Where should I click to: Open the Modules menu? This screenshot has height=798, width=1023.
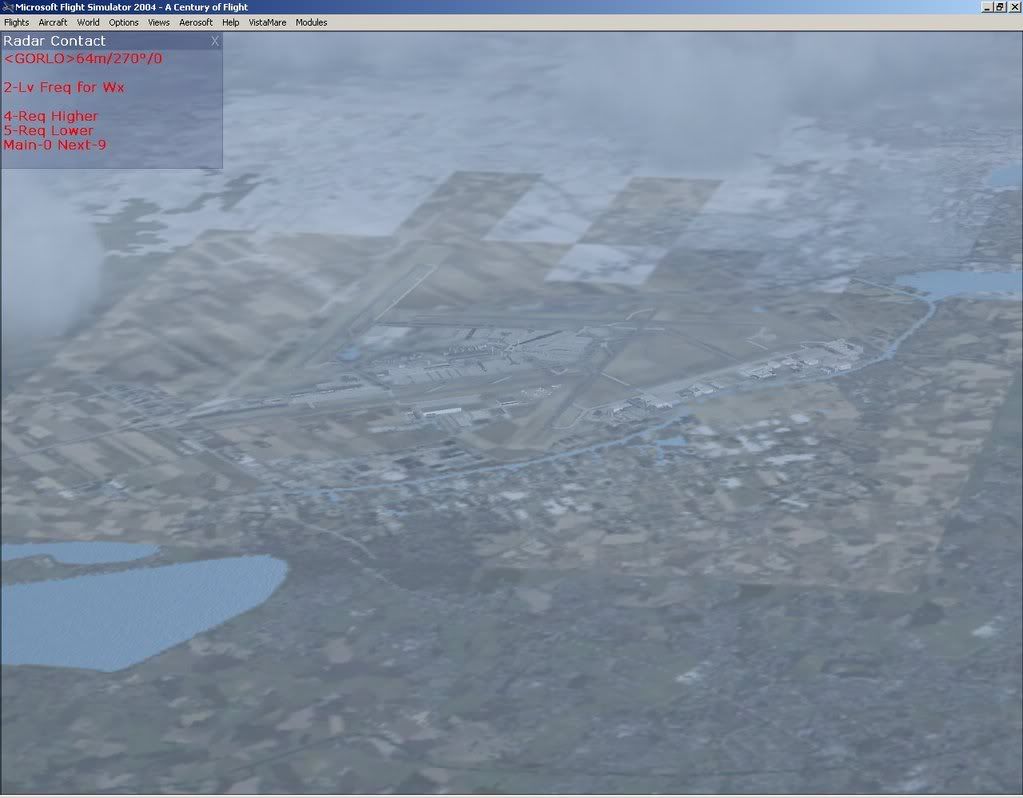[x=311, y=22]
